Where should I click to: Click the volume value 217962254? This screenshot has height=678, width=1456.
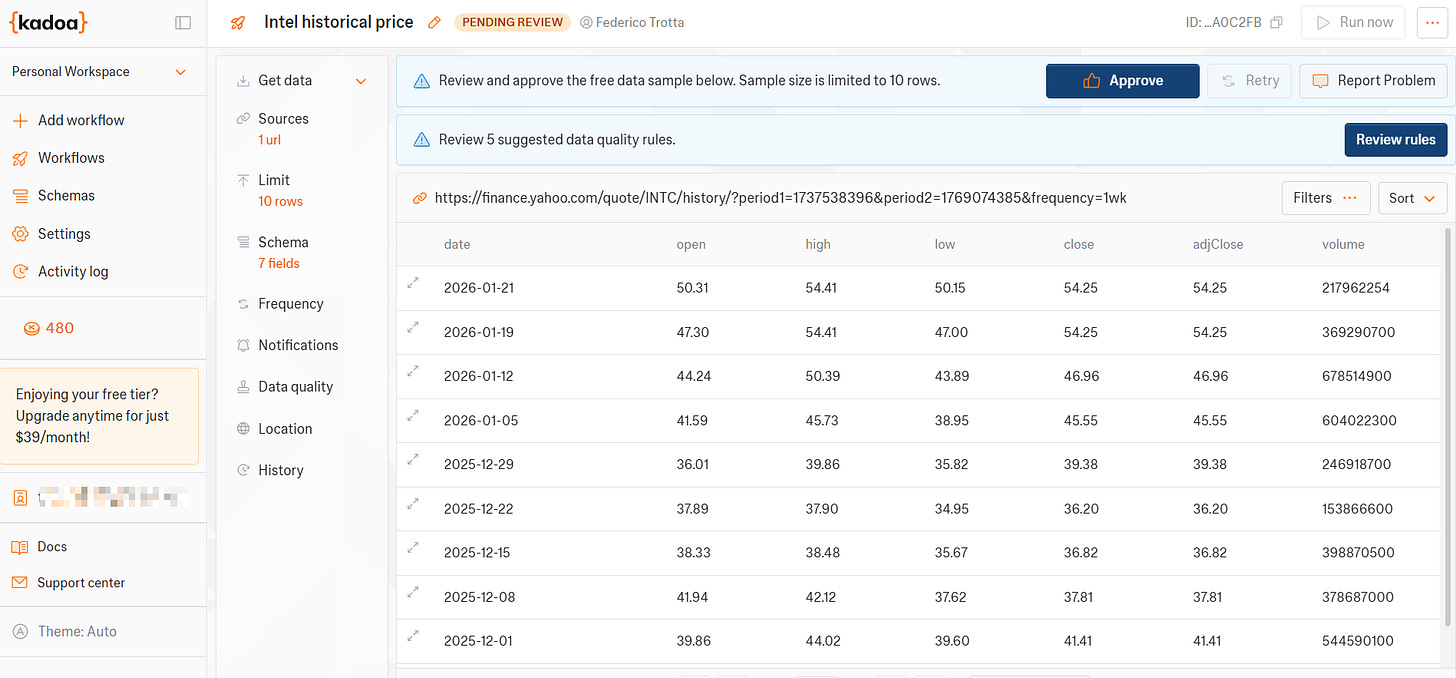pyautogui.click(x=1356, y=288)
